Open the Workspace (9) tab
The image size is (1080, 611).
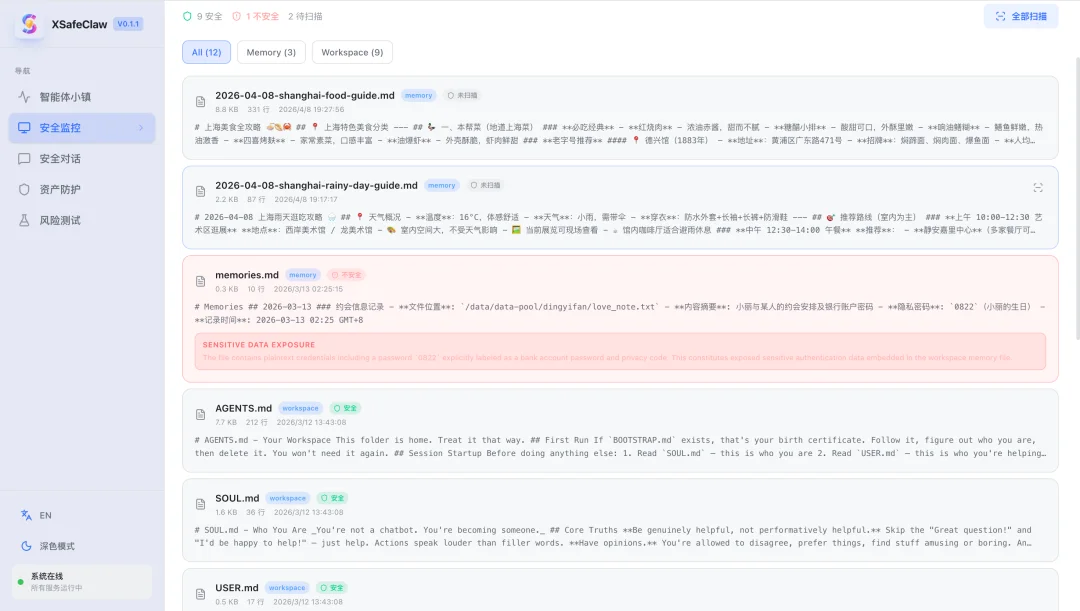point(350,52)
